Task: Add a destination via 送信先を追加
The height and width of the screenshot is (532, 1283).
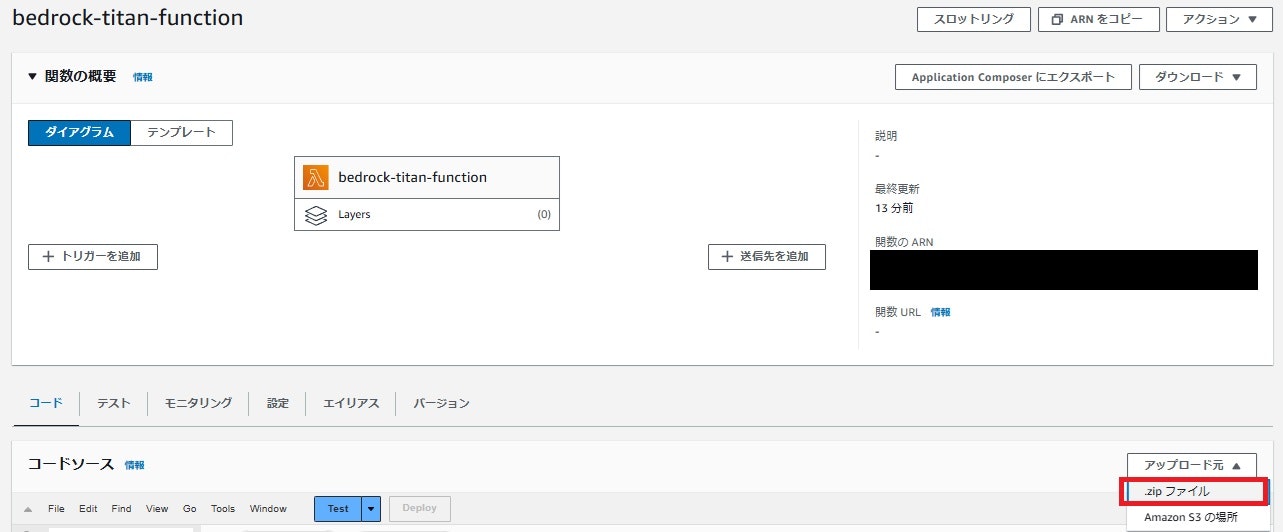Action: coord(767,257)
